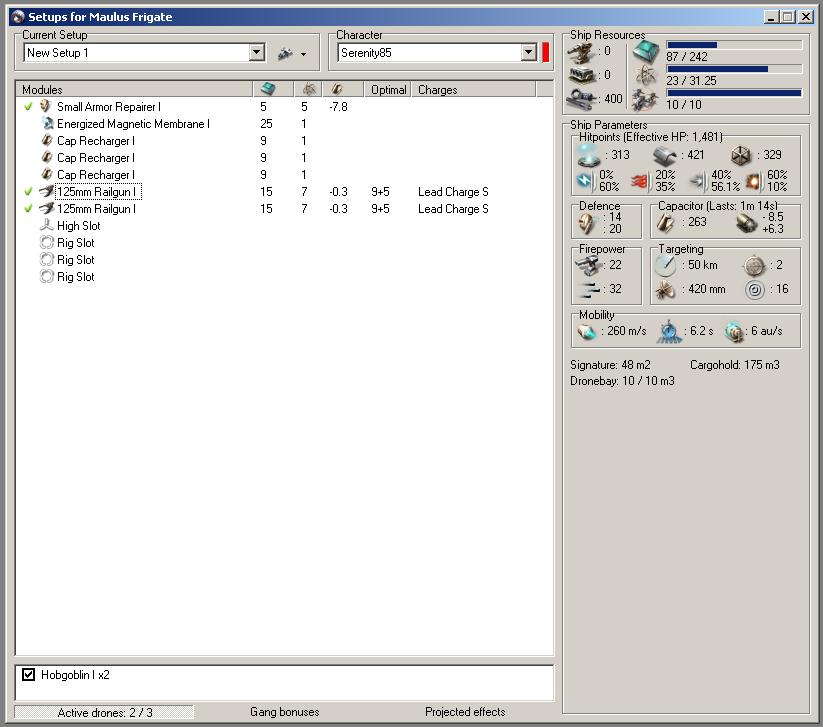Click the CPU usage bar 87 / 242
The image size is (823, 727).
tap(734, 45)
